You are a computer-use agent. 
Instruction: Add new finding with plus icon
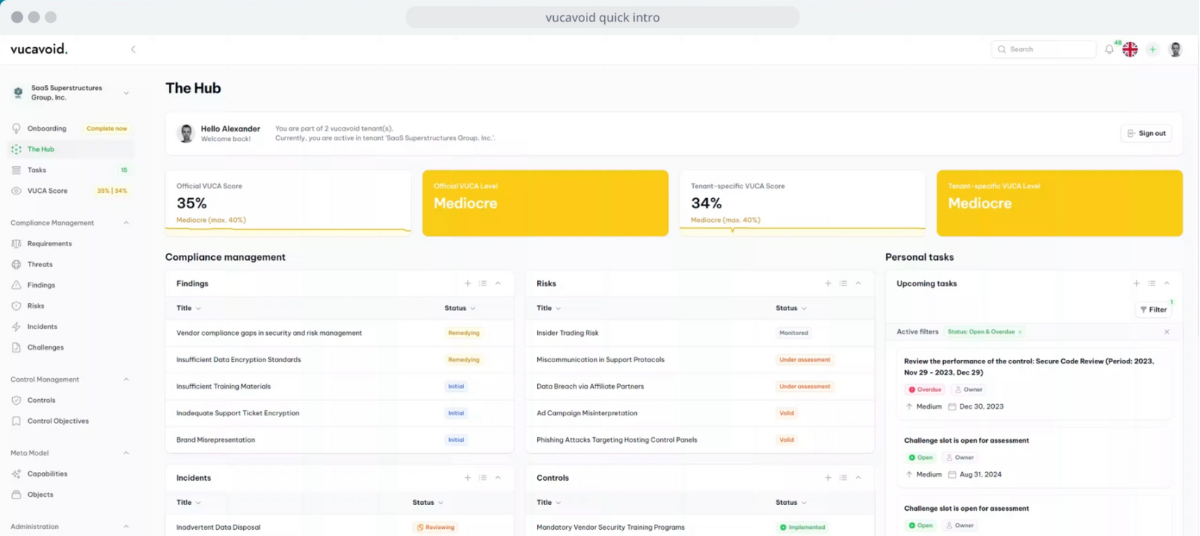(467, 284)
